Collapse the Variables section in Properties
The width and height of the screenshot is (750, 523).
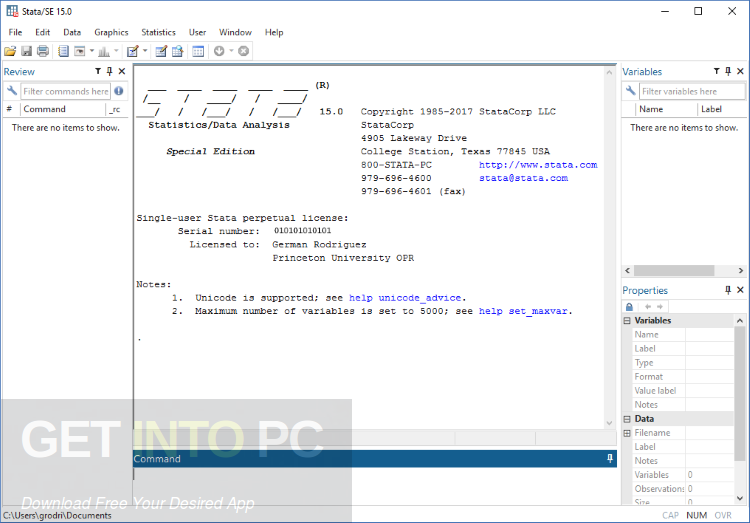click(x=627, y=321)
